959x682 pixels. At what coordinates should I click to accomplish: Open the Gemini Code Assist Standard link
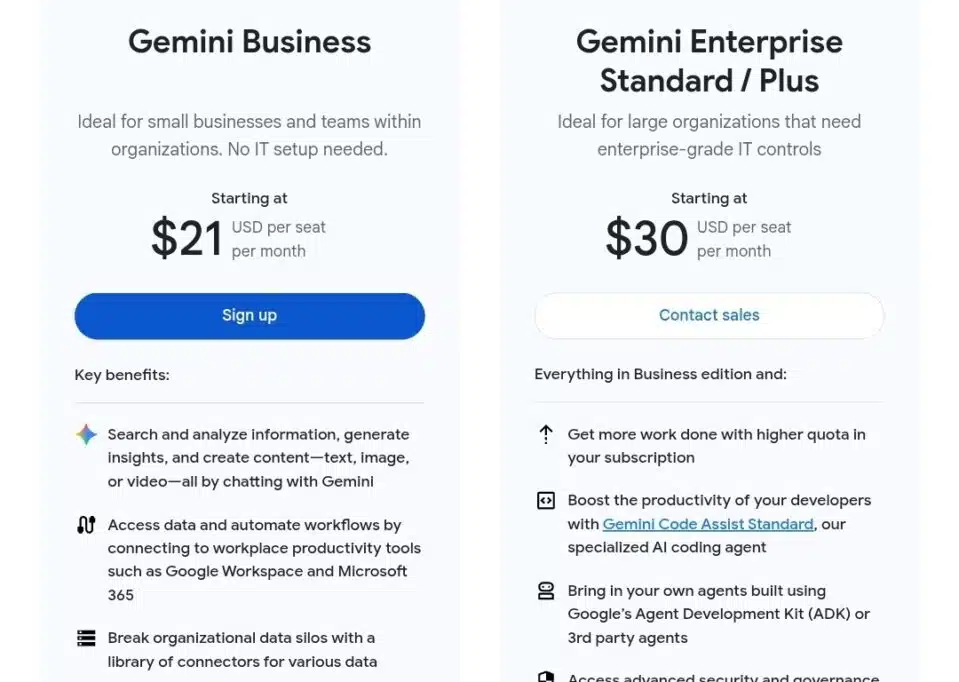(708, 524)
